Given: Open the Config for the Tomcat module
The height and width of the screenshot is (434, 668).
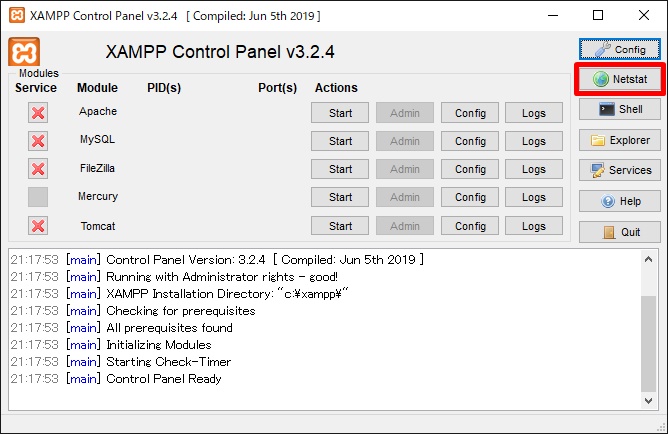Looking at the screenshot, I should coord(470,226).
